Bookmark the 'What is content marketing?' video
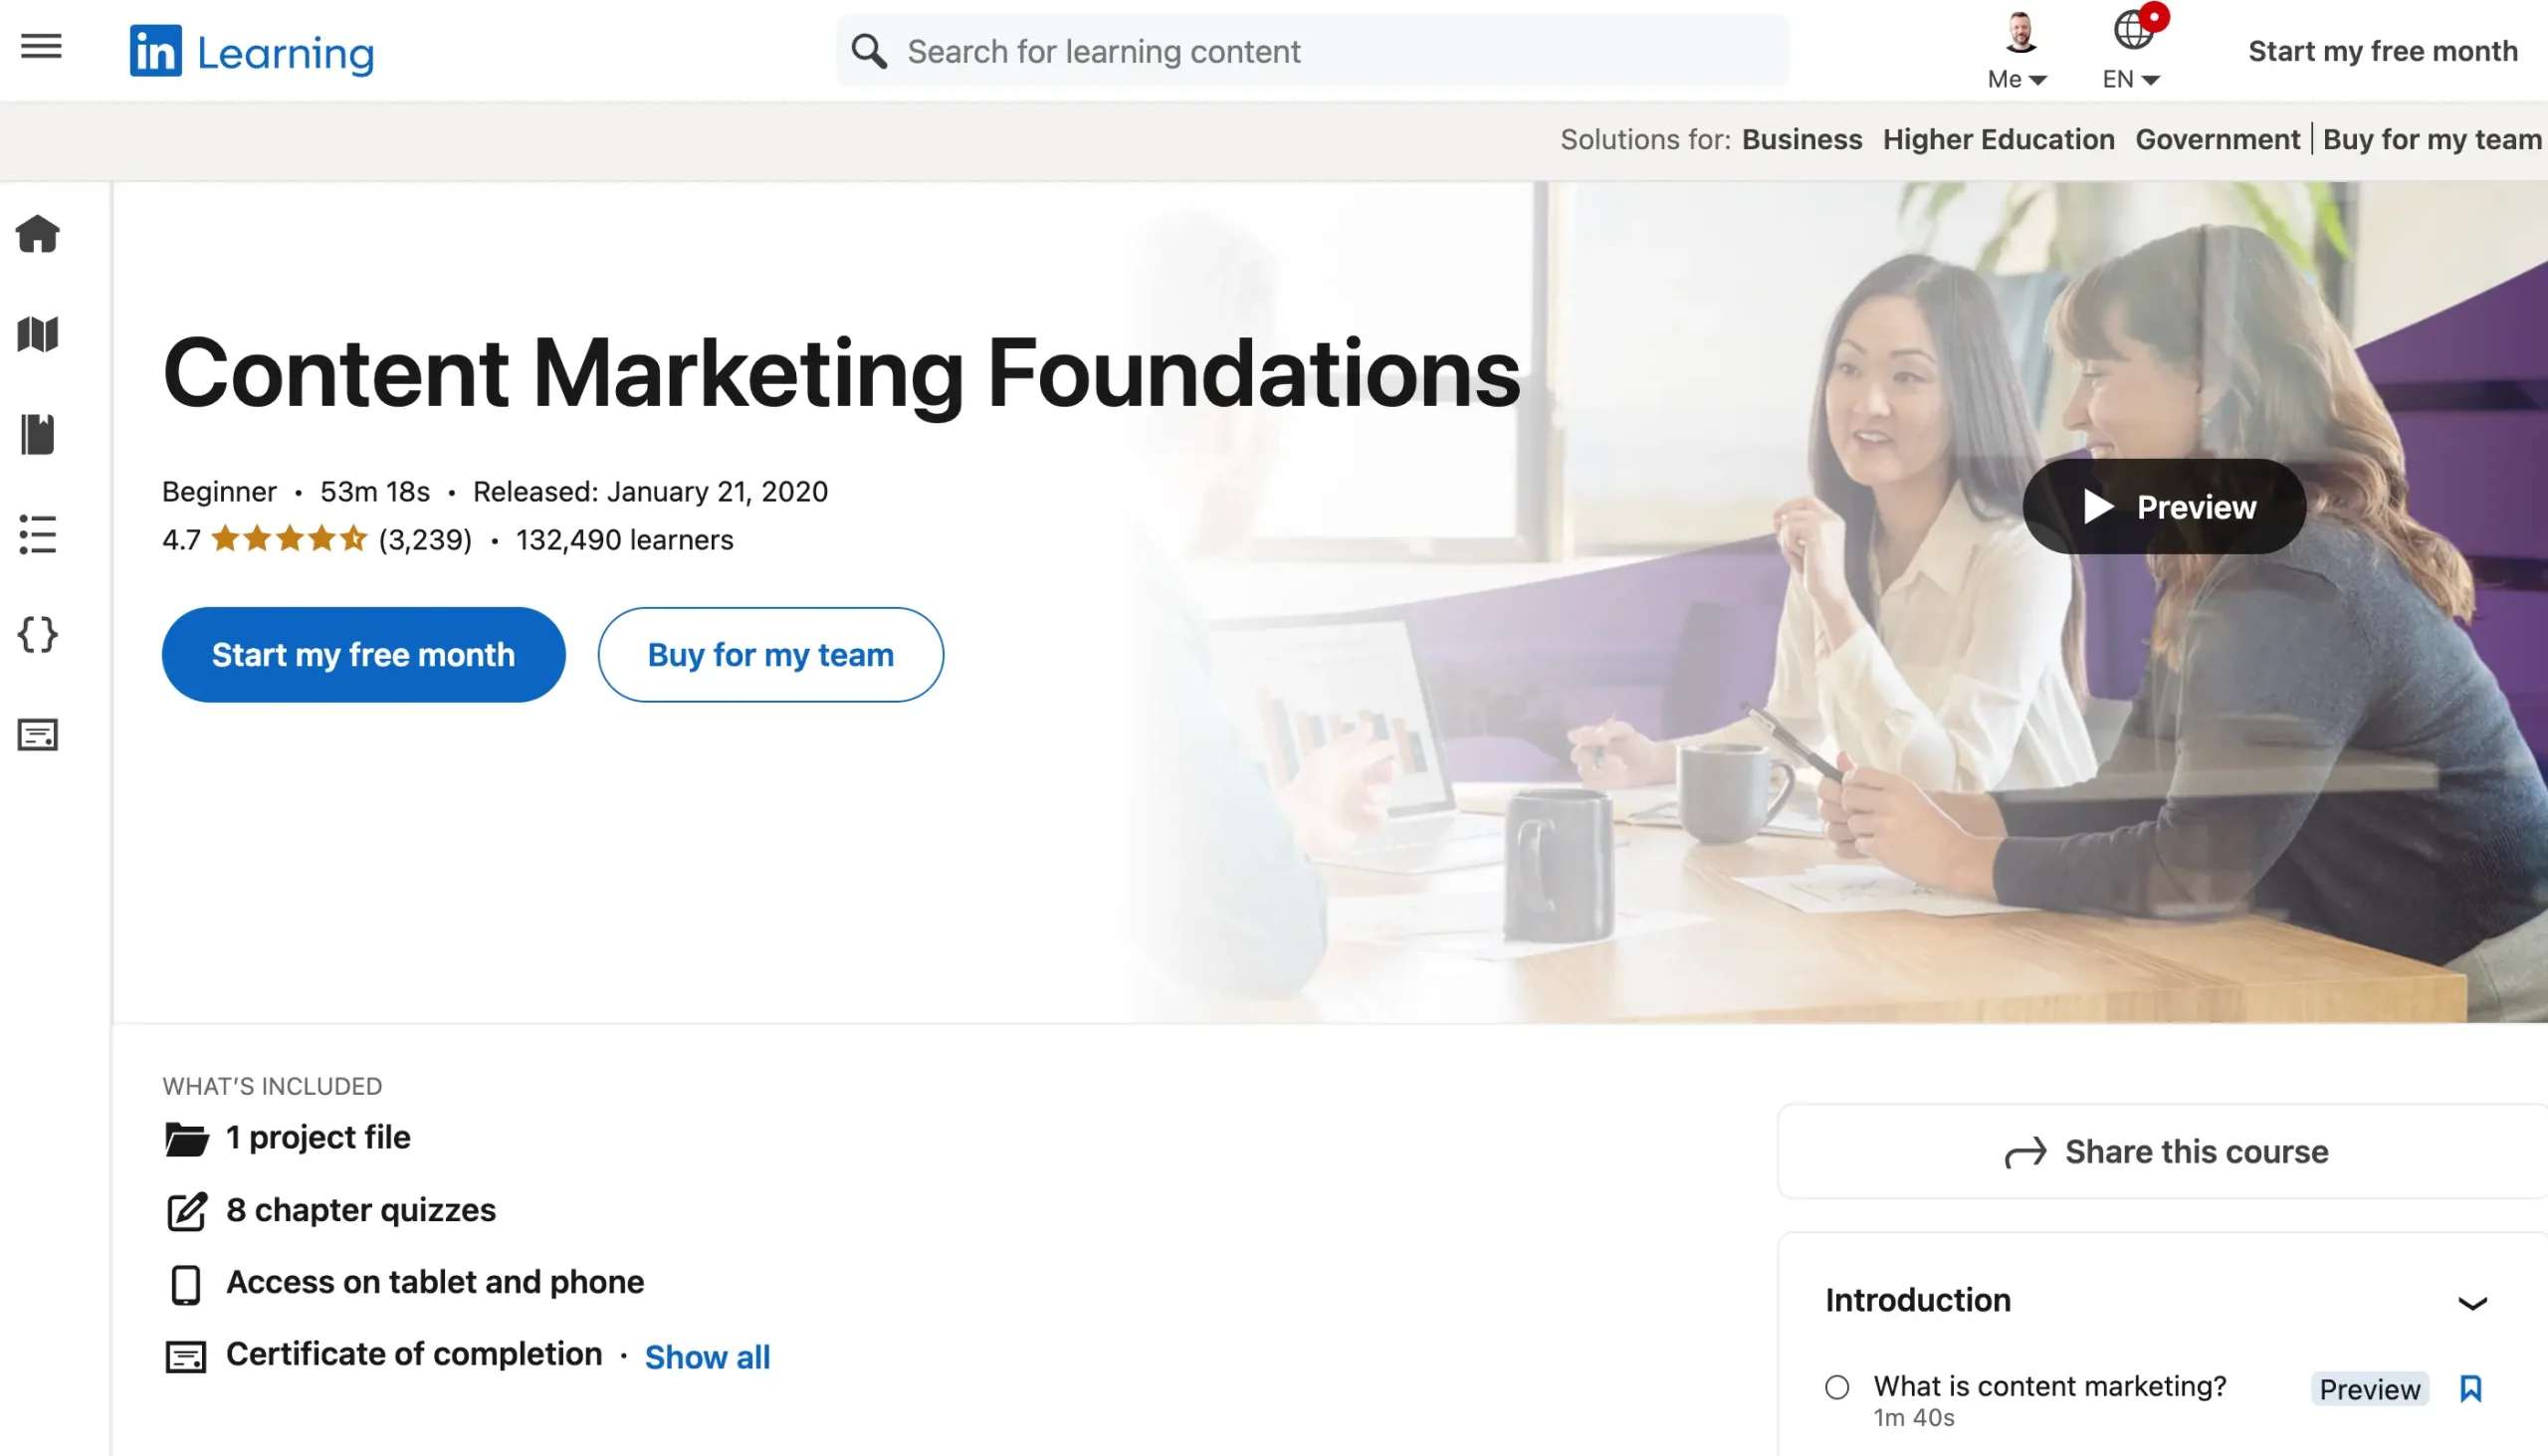The width and height of the screenshot is (2548, 1456). [2471, 1388]
